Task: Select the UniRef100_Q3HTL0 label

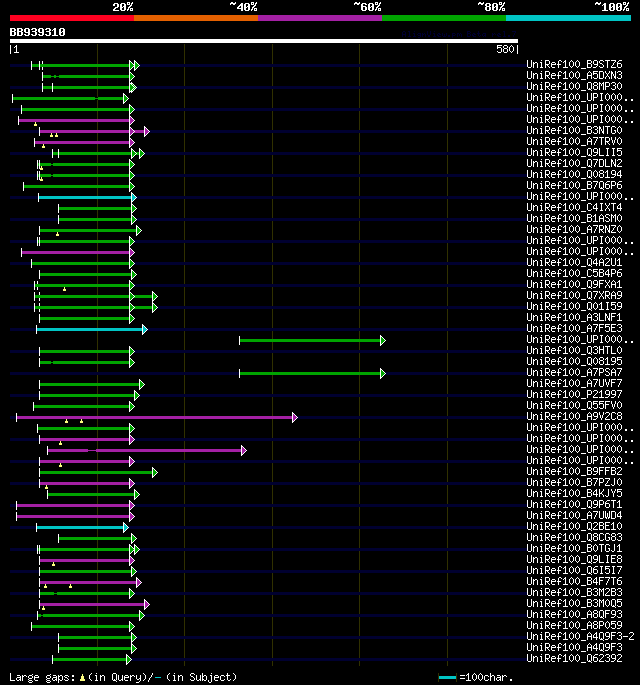Action: tap(574, 350)
